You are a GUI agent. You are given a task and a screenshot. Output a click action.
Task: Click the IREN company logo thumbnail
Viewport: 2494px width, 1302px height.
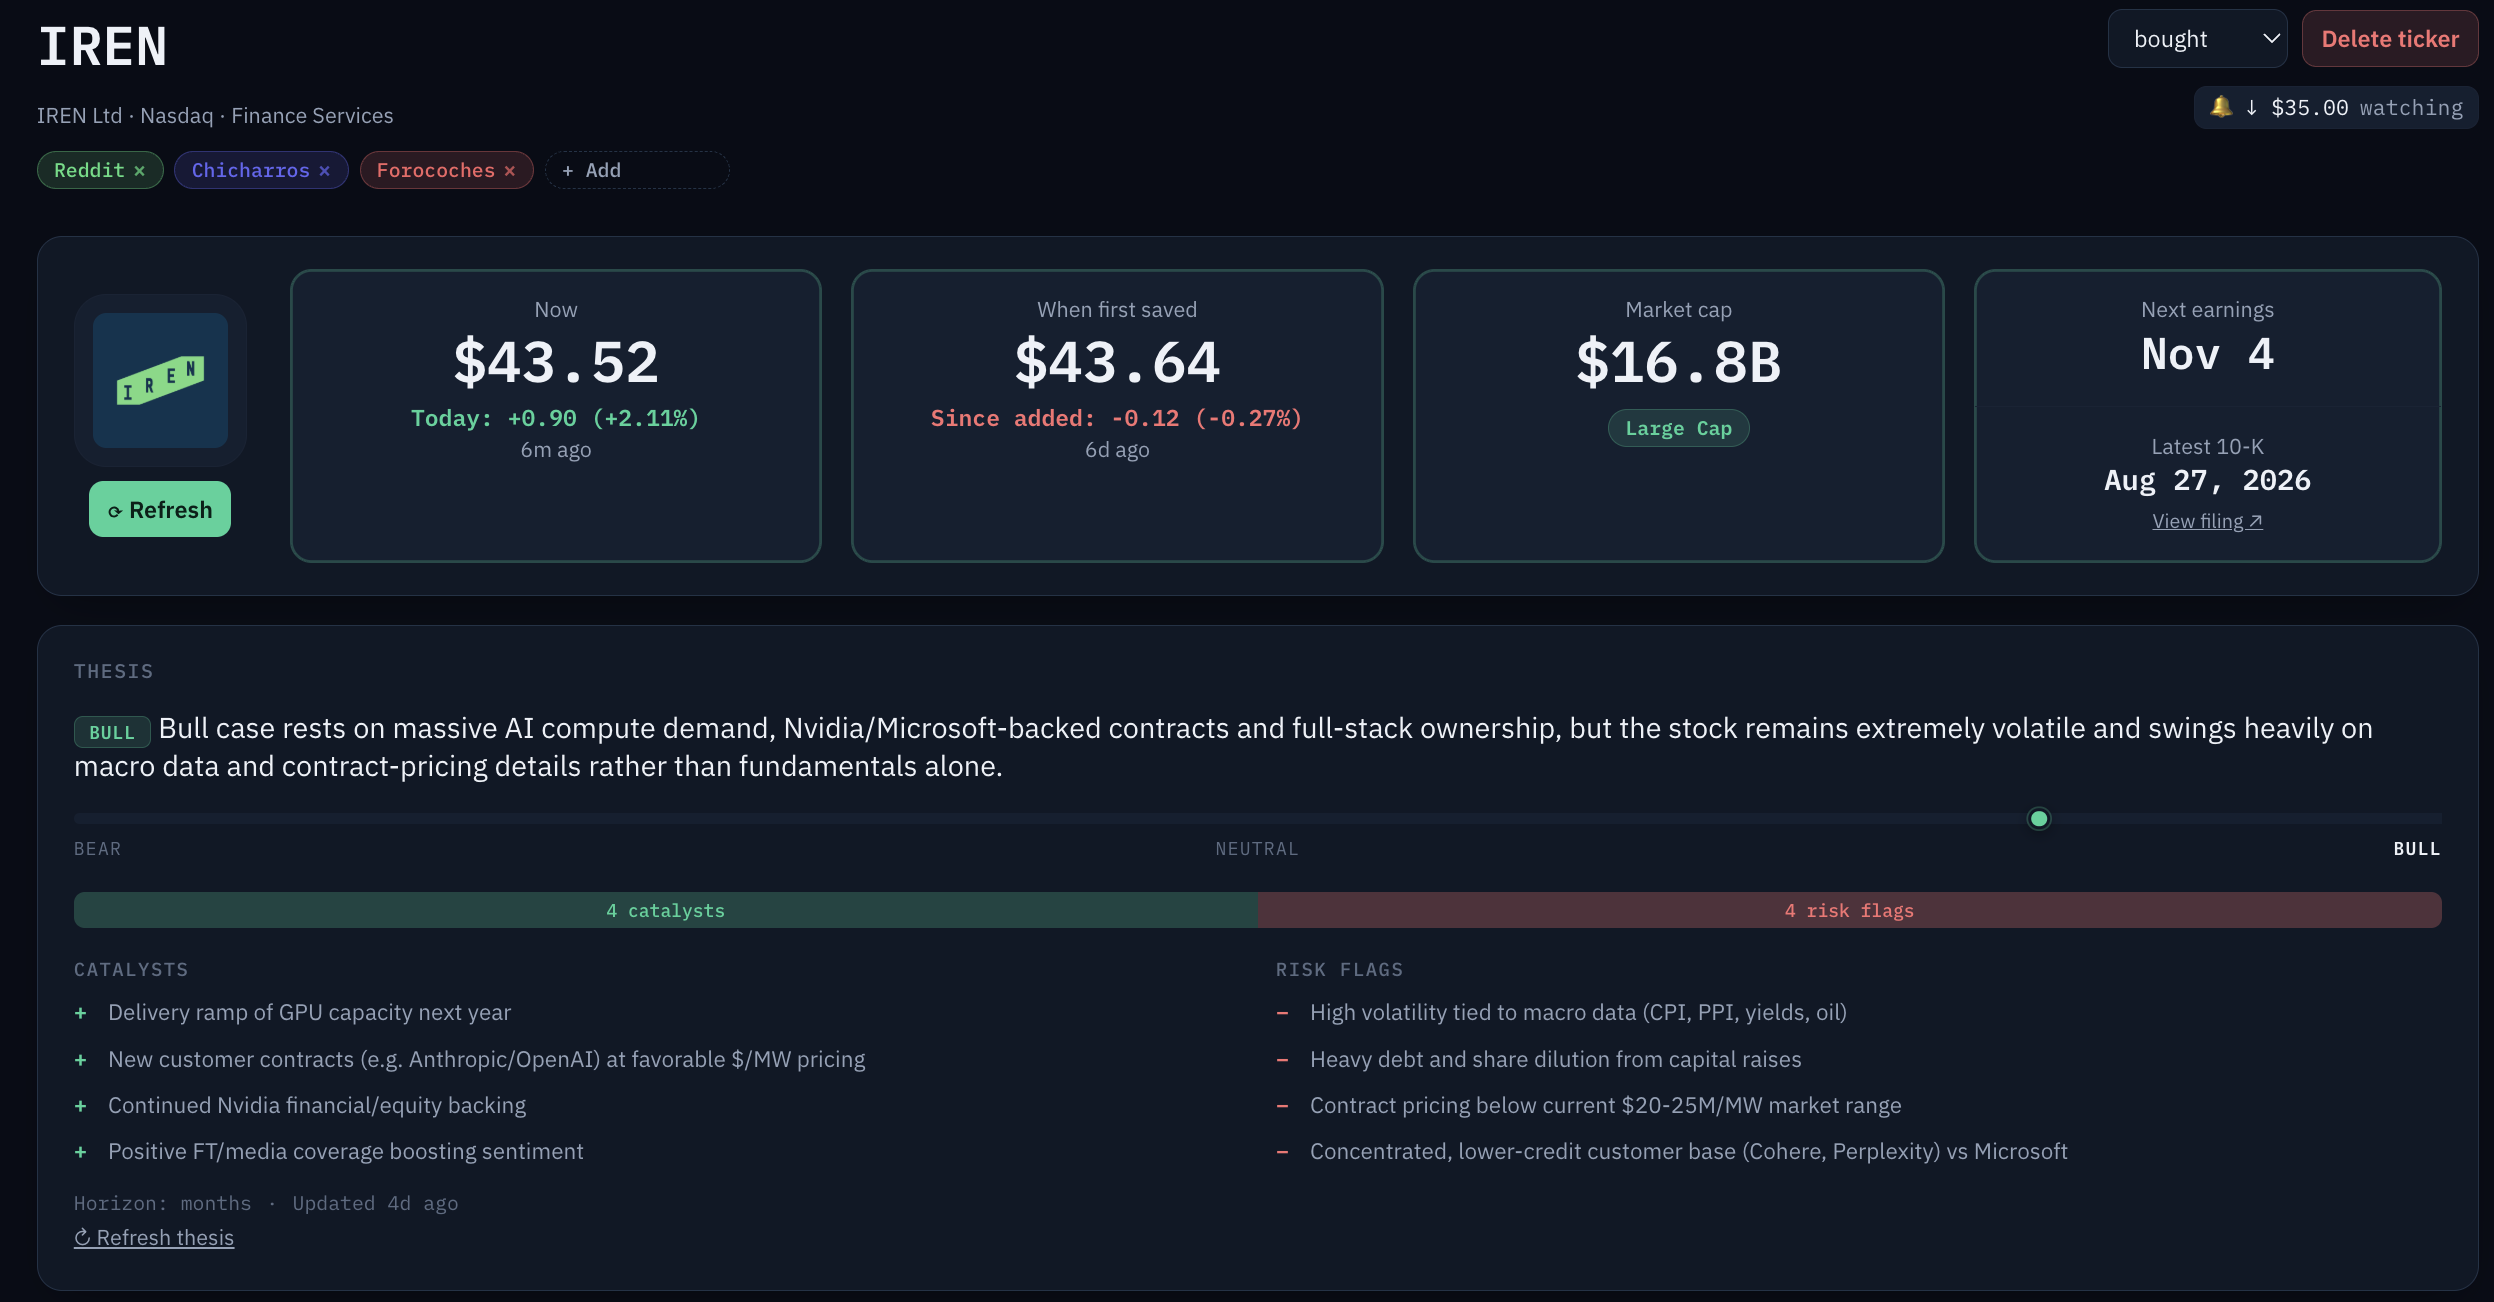tap(160, 380)
